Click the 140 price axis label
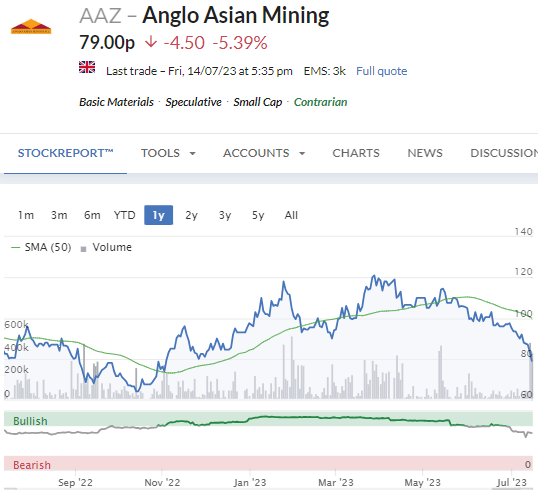This screenshot has width=538, height=490. [523, 232]
